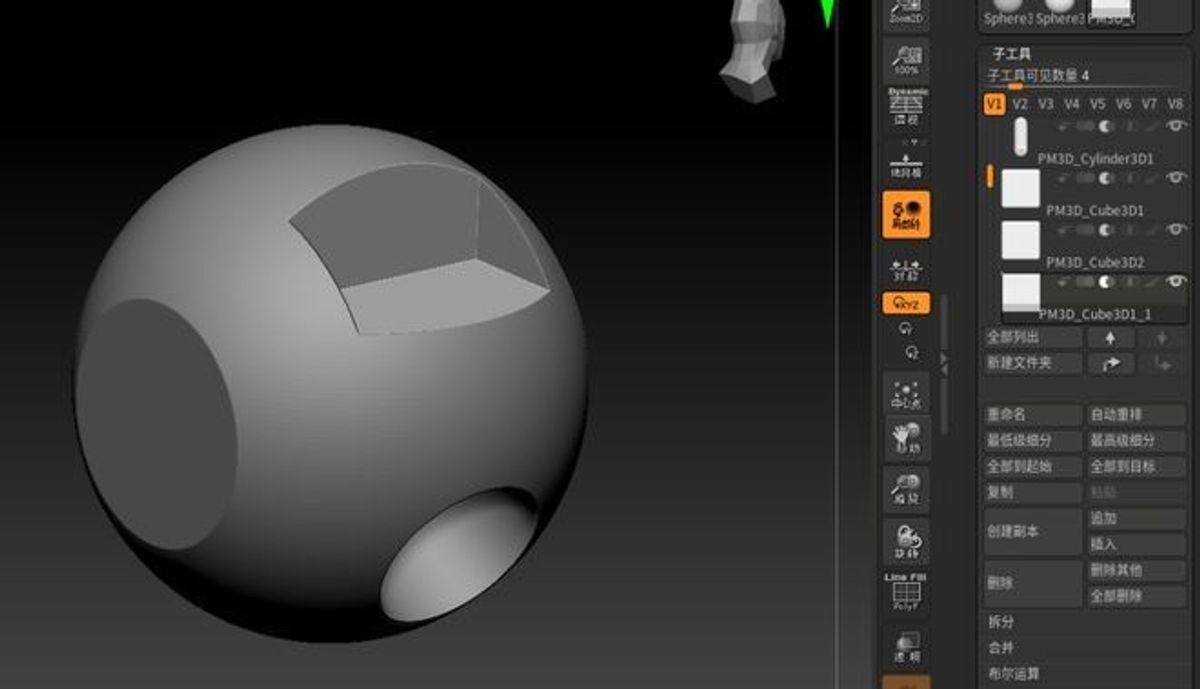Select PM3D_Cube3D2 subtool thumbnail
This screenshot has height=689, width=1200.
1021,240
